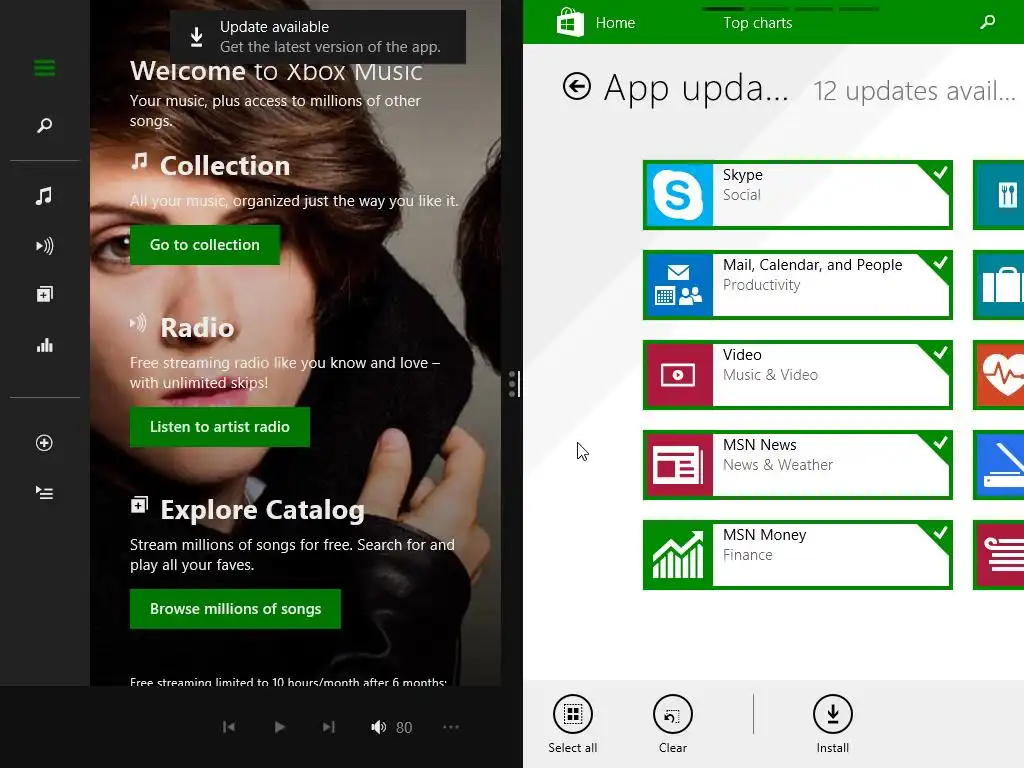Click the Explore Catalog heading
Viewport: 1024px width, 768px height.
click(x=263, y=510)
